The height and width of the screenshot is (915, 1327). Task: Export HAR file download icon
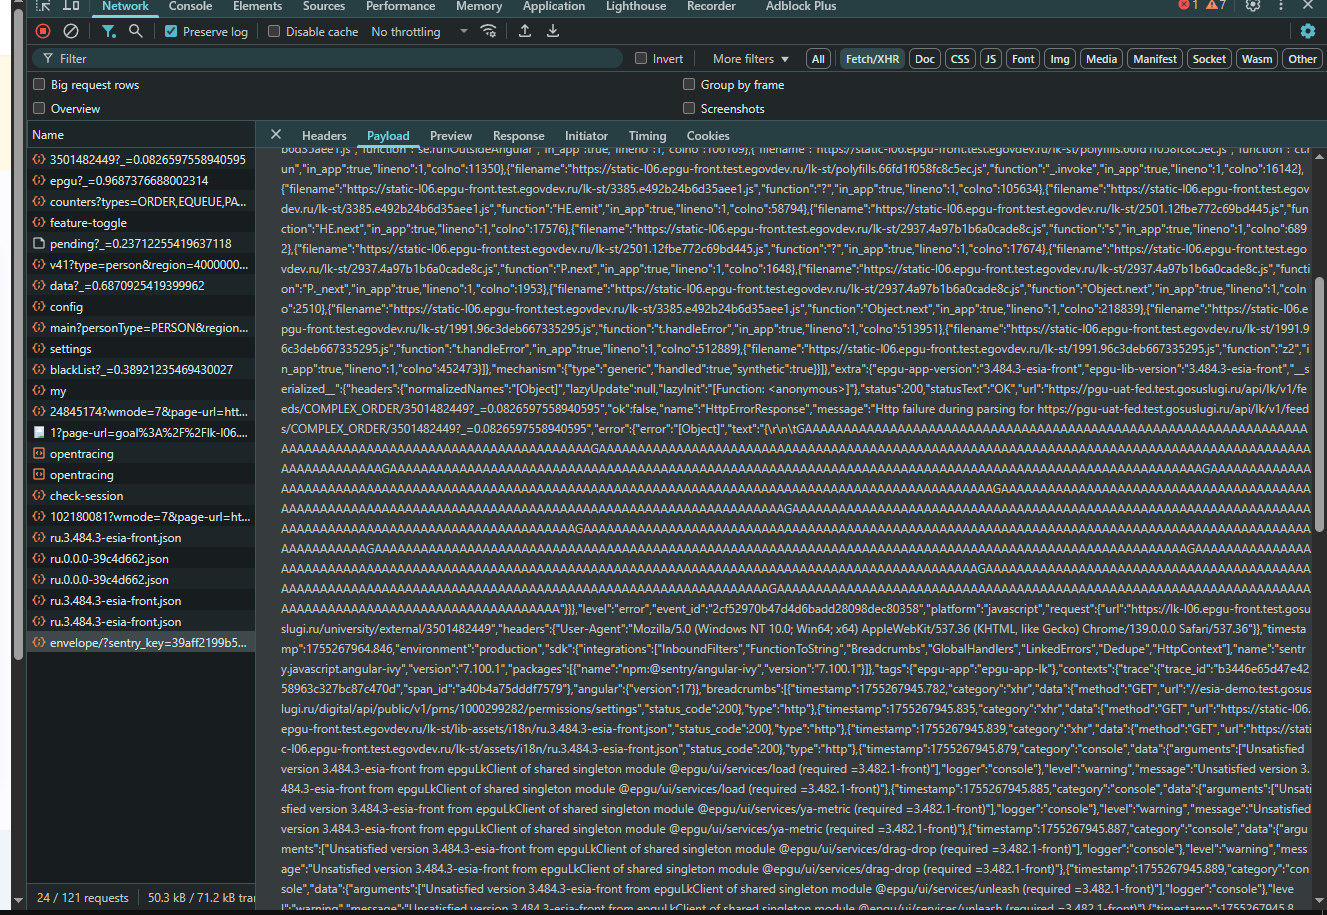(x=553, y=31)
